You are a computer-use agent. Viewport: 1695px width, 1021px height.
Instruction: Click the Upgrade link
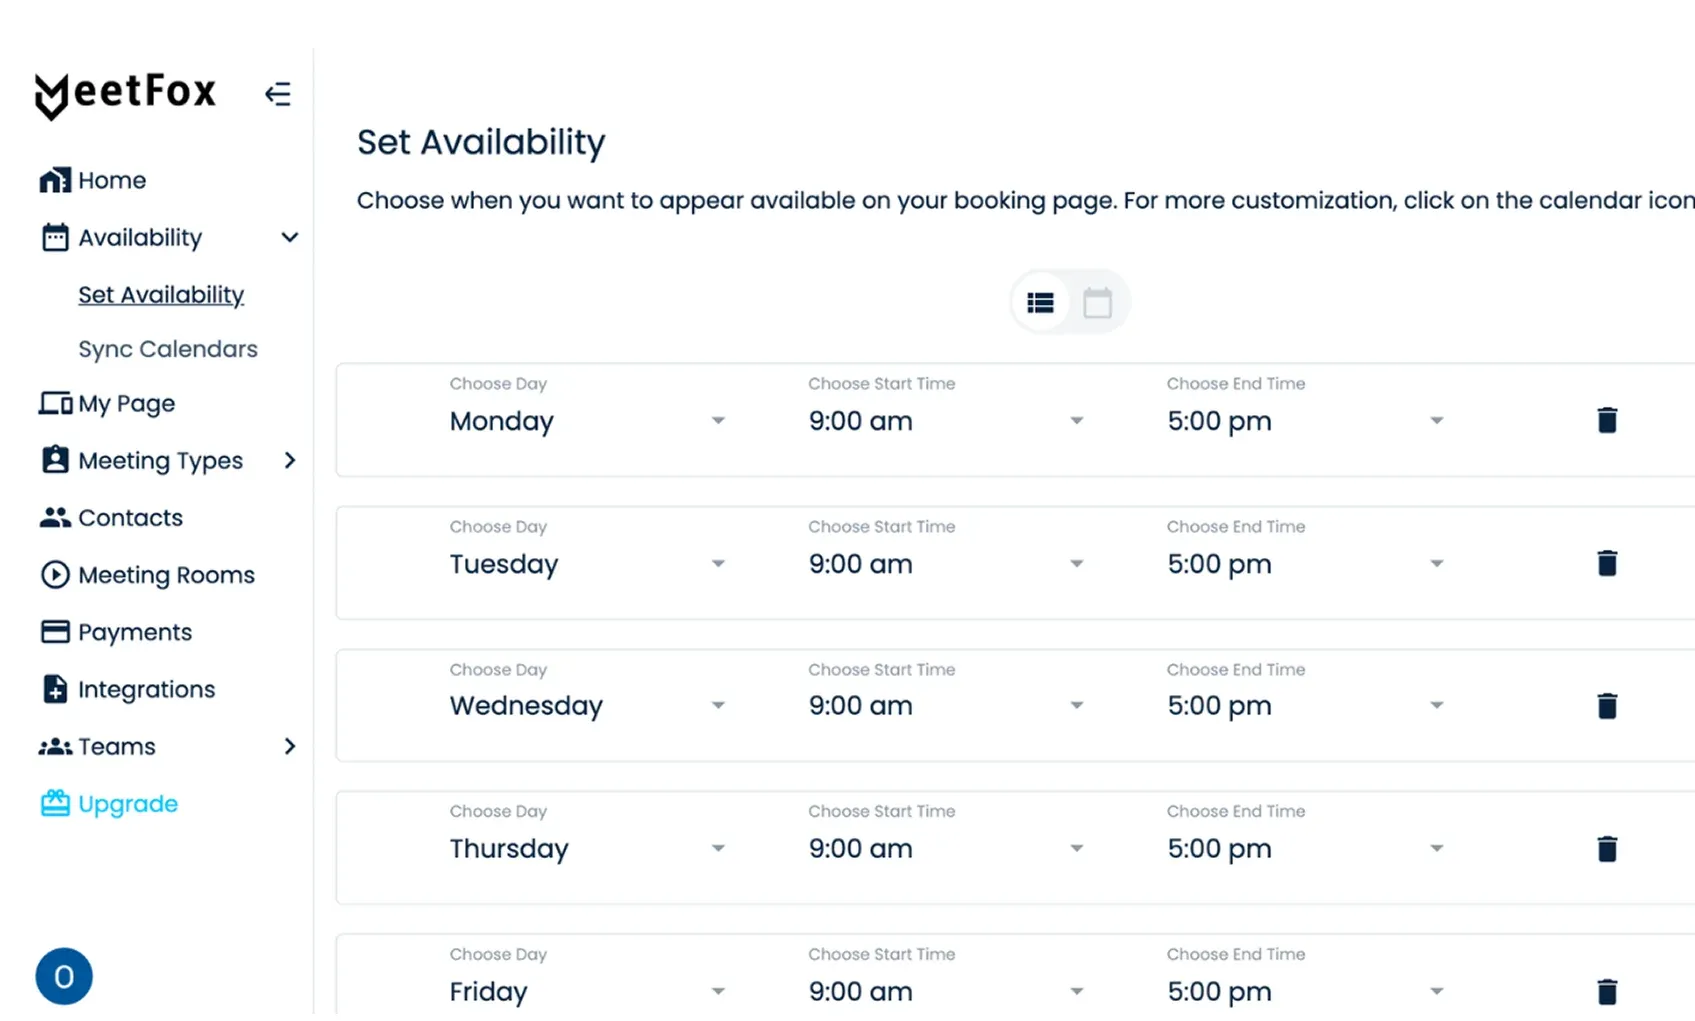tap(127, 804)
